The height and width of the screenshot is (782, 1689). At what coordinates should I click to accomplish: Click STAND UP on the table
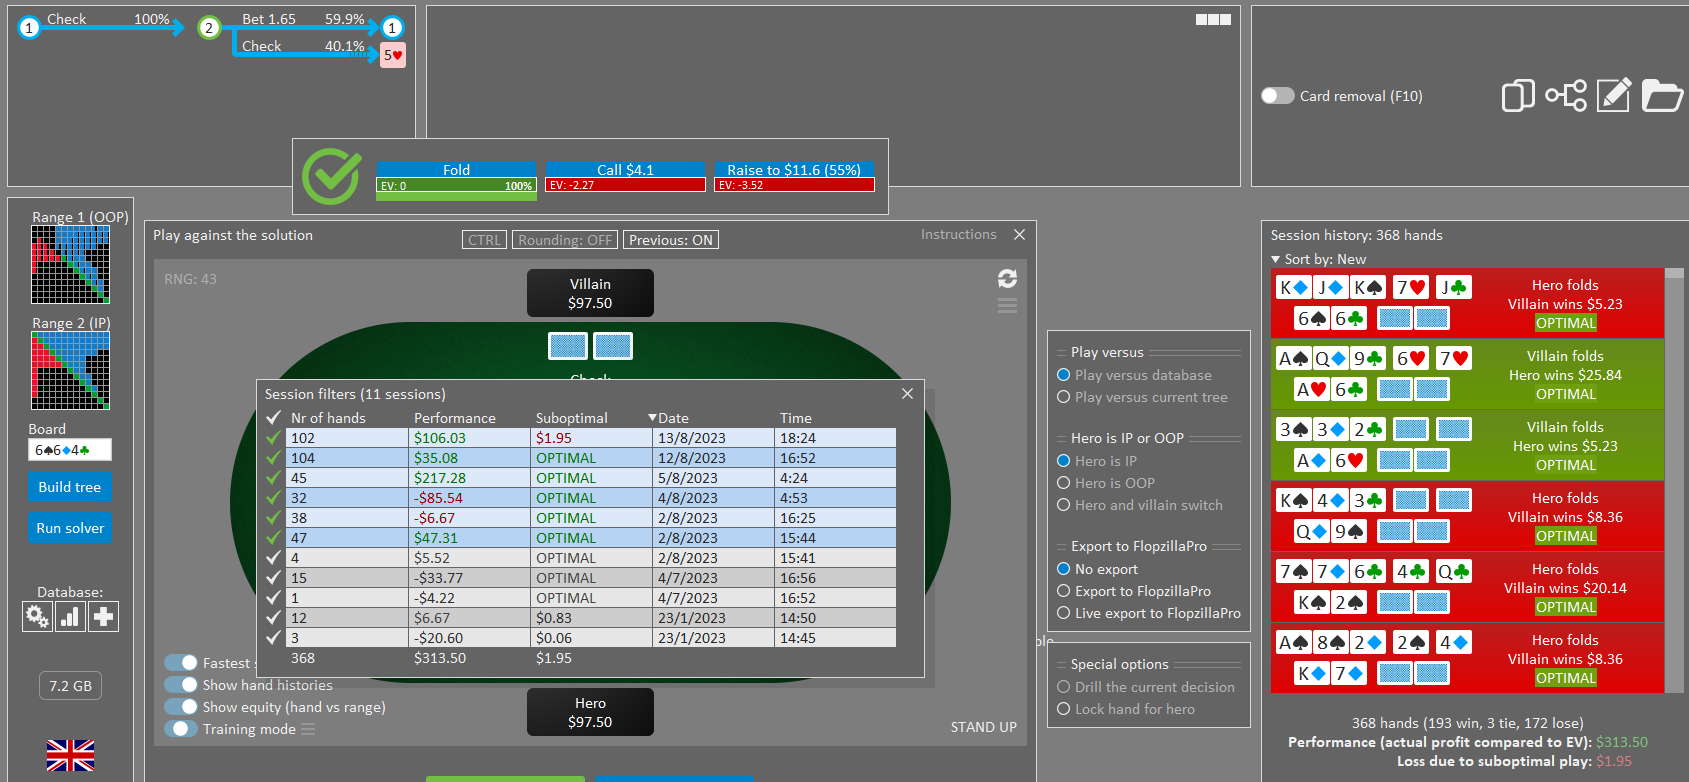pyautogui.click(x=983, y=727)
